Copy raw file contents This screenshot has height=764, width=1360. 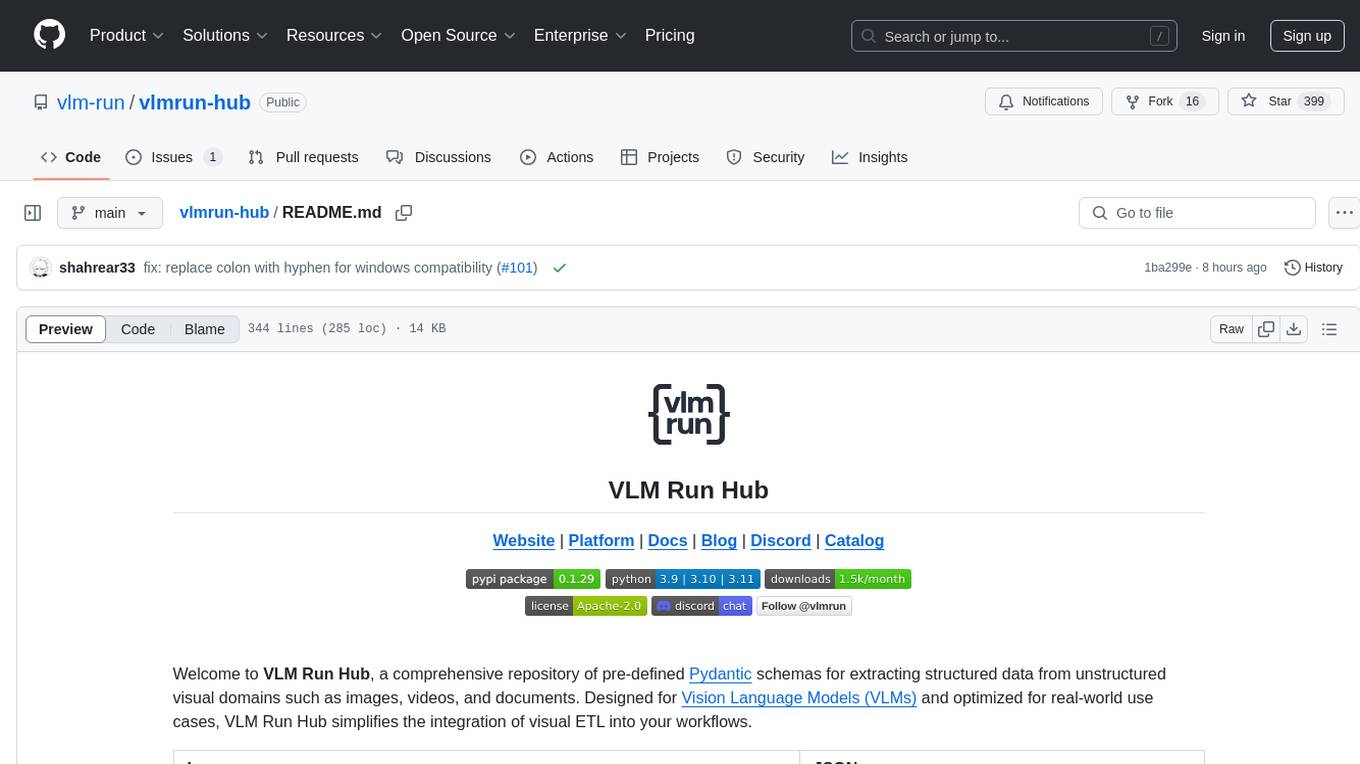pos(1266,329)
